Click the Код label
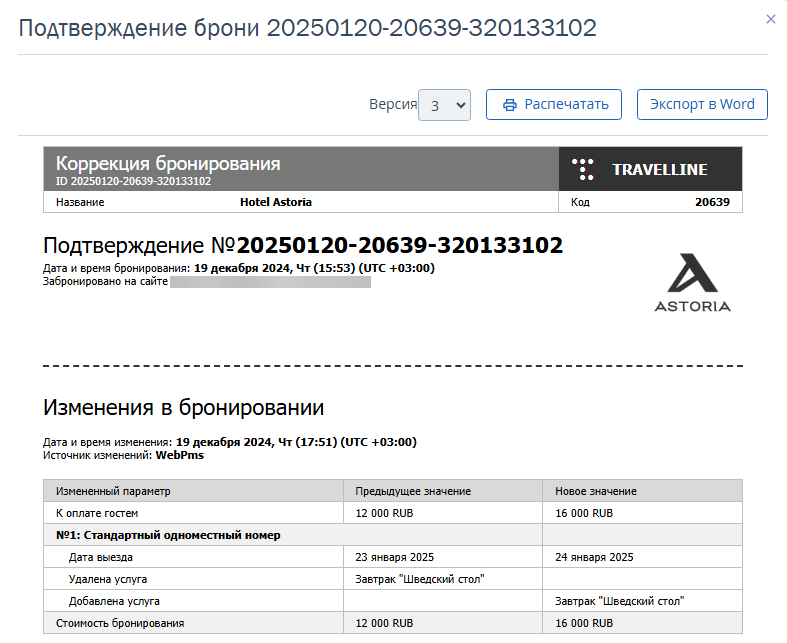787x643 pixels. click(x=580, y=202)
